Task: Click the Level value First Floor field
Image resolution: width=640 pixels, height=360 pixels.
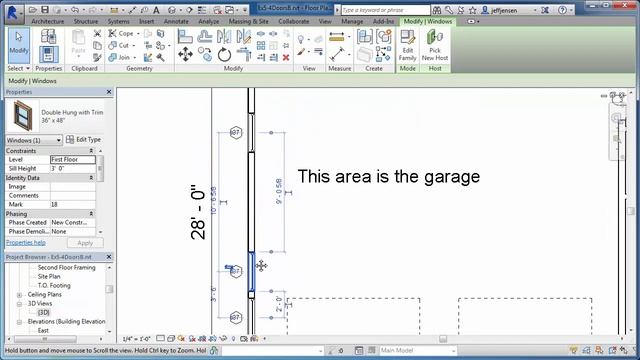Action: (x=73, y=160)
